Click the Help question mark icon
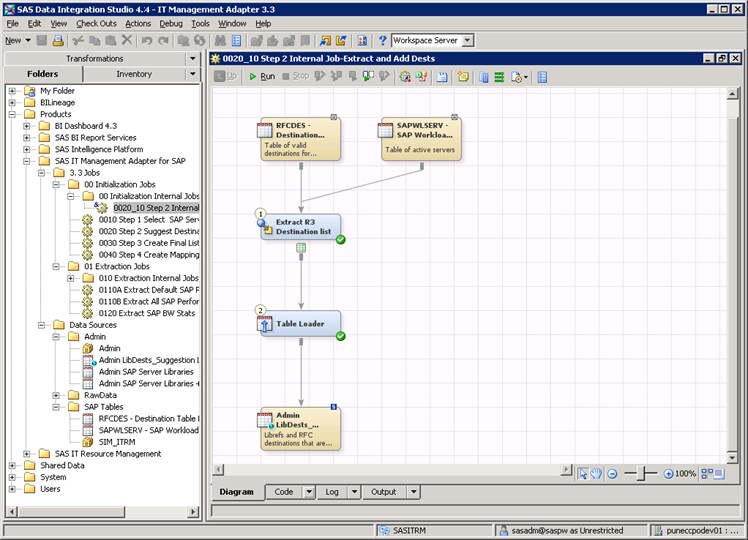 click(x=382, y=41)
